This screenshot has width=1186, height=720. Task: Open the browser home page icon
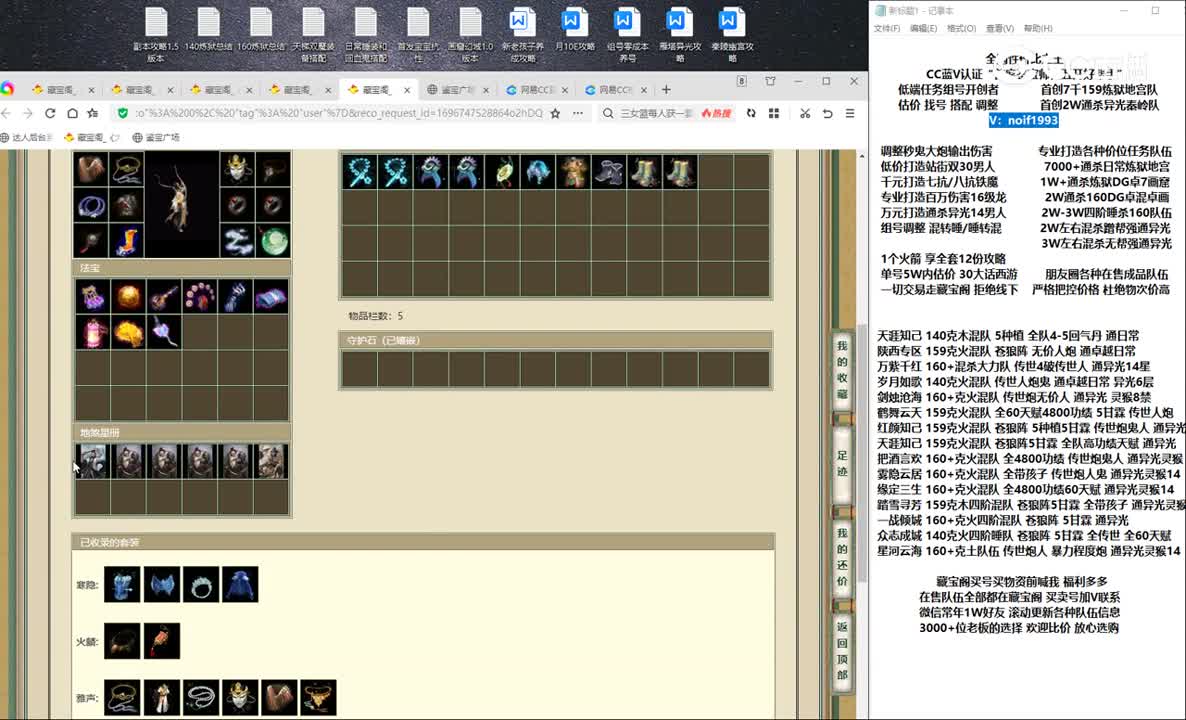(72, 113)
